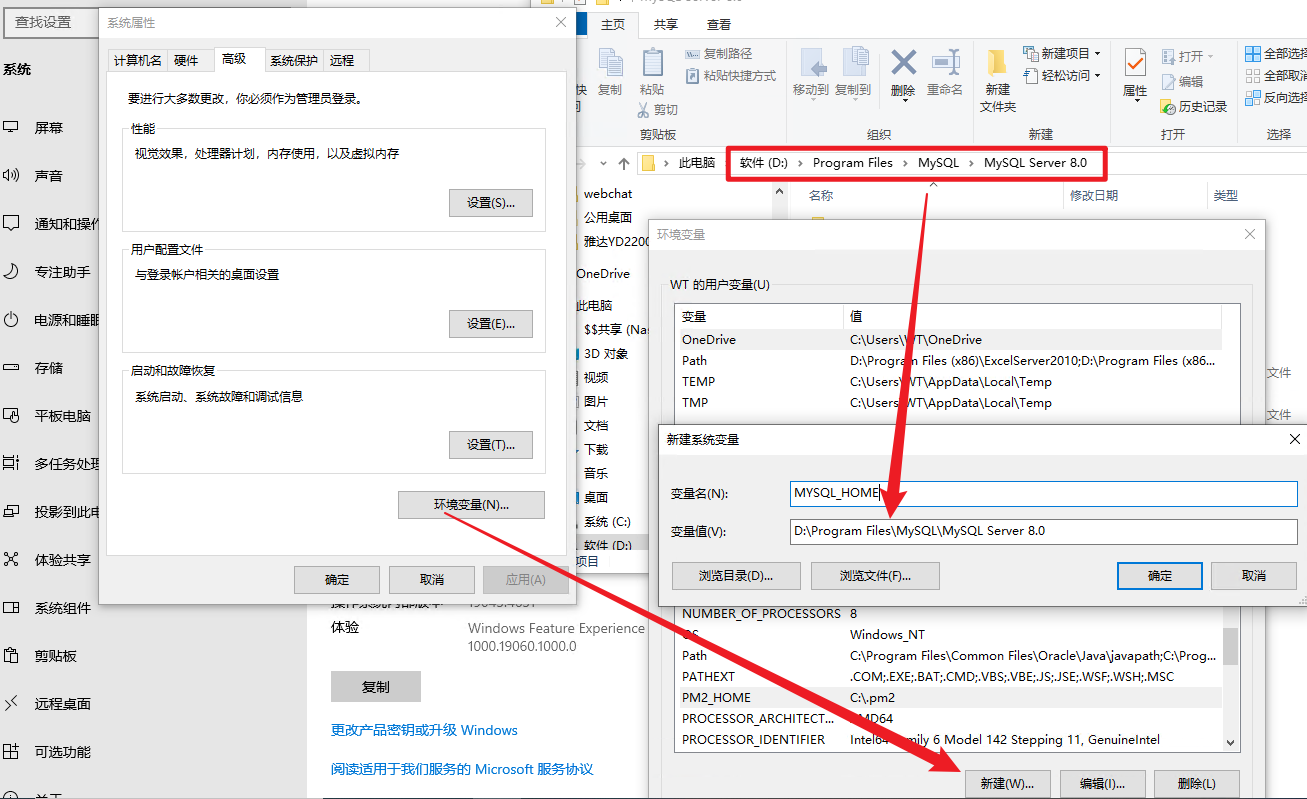
Task: Click the red X Delete icon
Action: click(903, 64)
